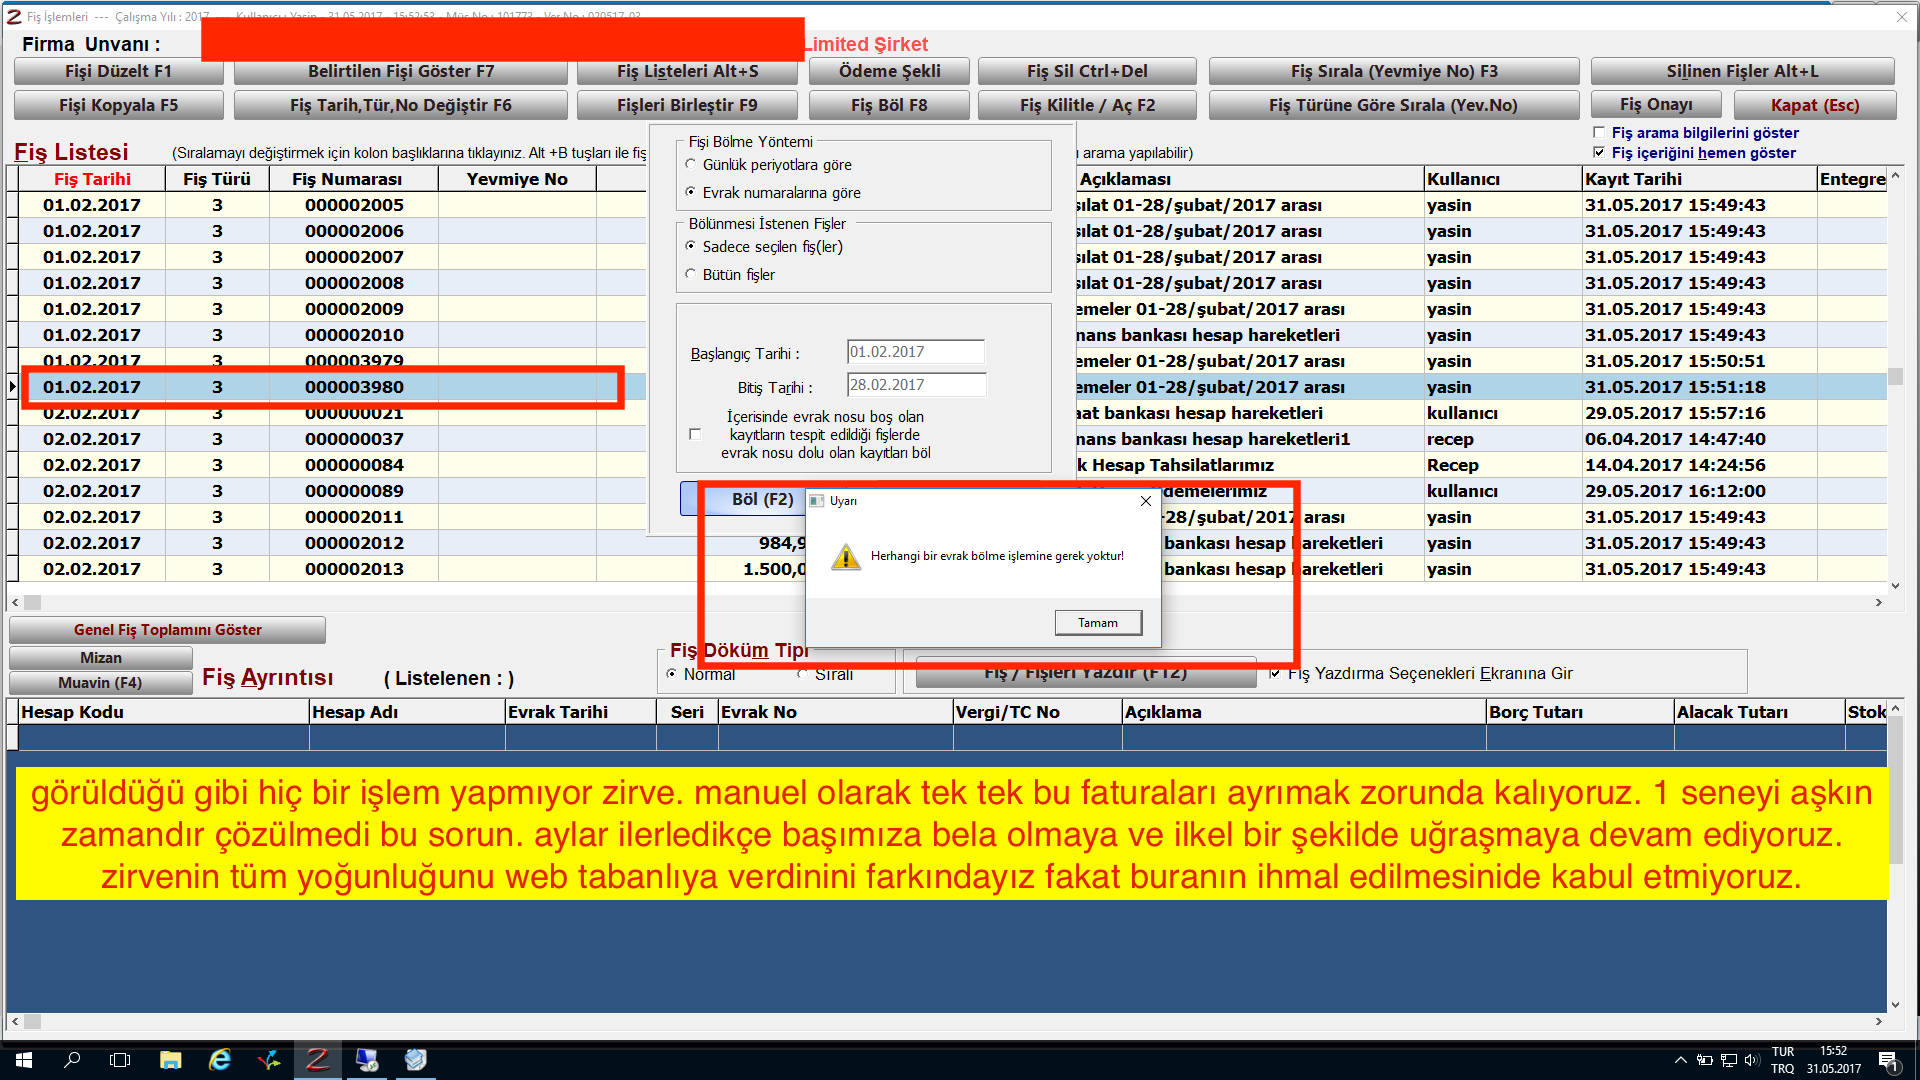Open Silinen Fişler Alt+L
Screen dimensions: 1920x1080
(x=1742, y=71)
